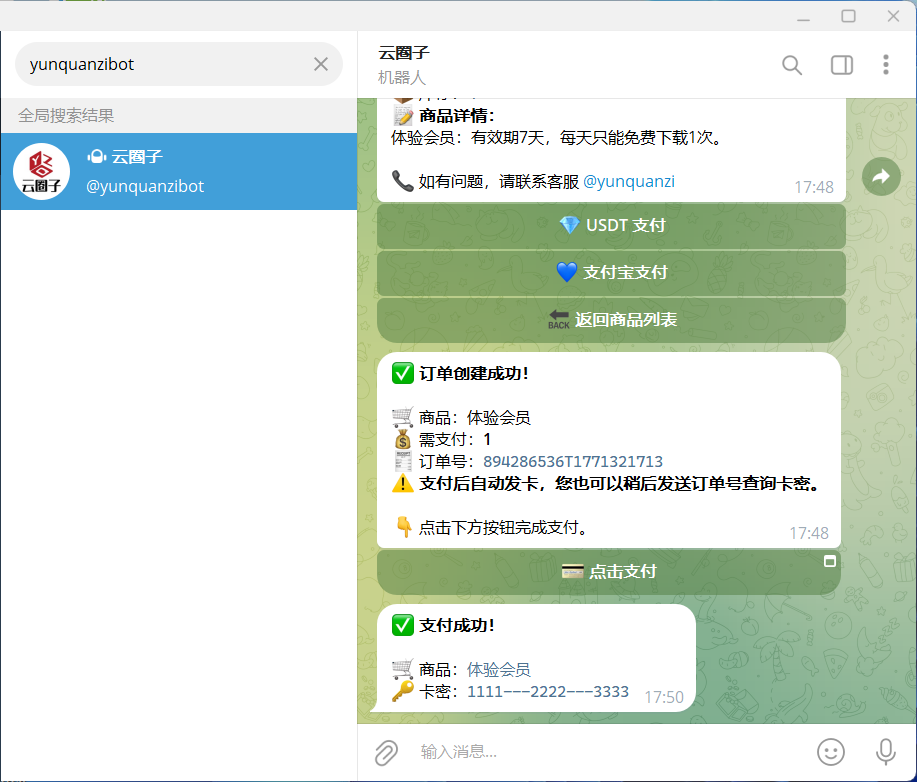Image resolution: width=917 pixels, height=782 pixels.
Task: Clear the search with the X icon
Action: click(321, 63)
